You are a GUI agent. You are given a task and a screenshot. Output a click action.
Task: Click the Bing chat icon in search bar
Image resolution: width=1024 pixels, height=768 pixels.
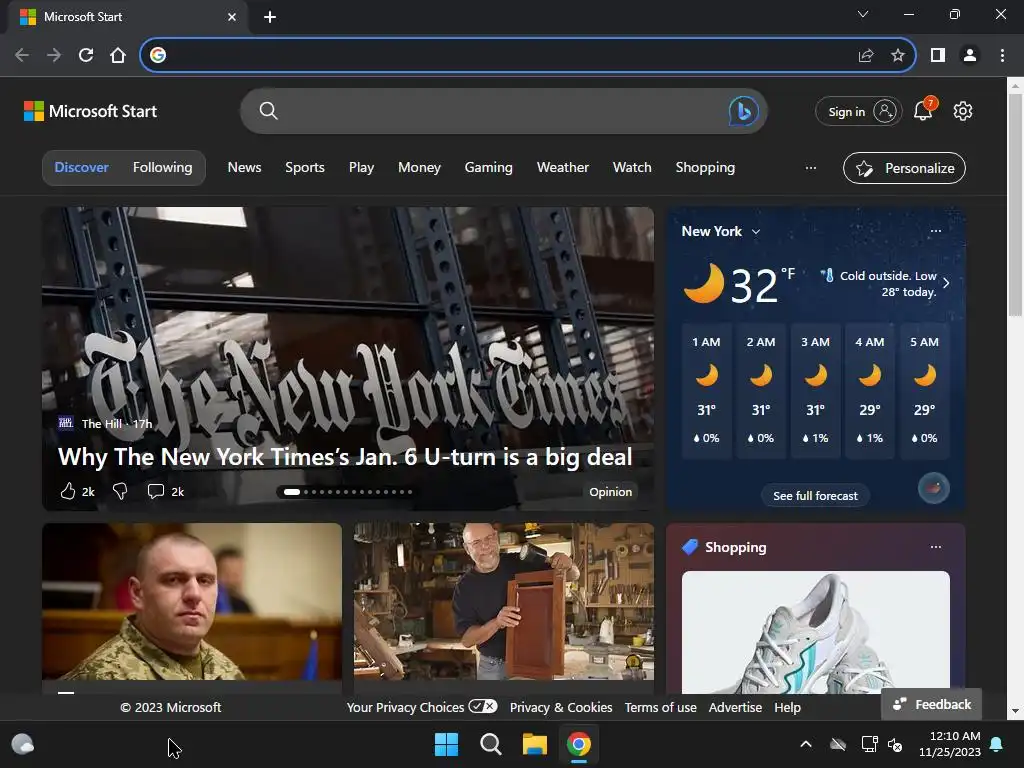[743, 111]
